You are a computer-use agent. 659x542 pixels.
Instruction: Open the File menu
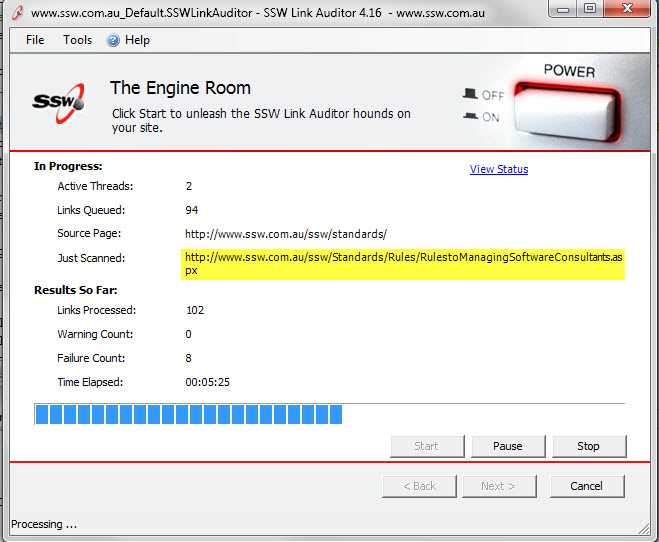tap(35, 40)
